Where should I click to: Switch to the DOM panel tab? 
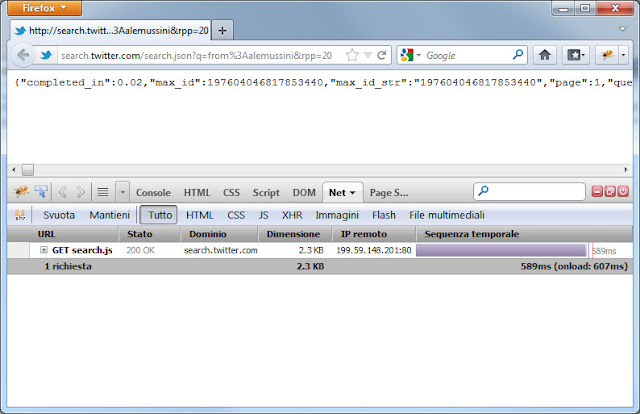304,192
